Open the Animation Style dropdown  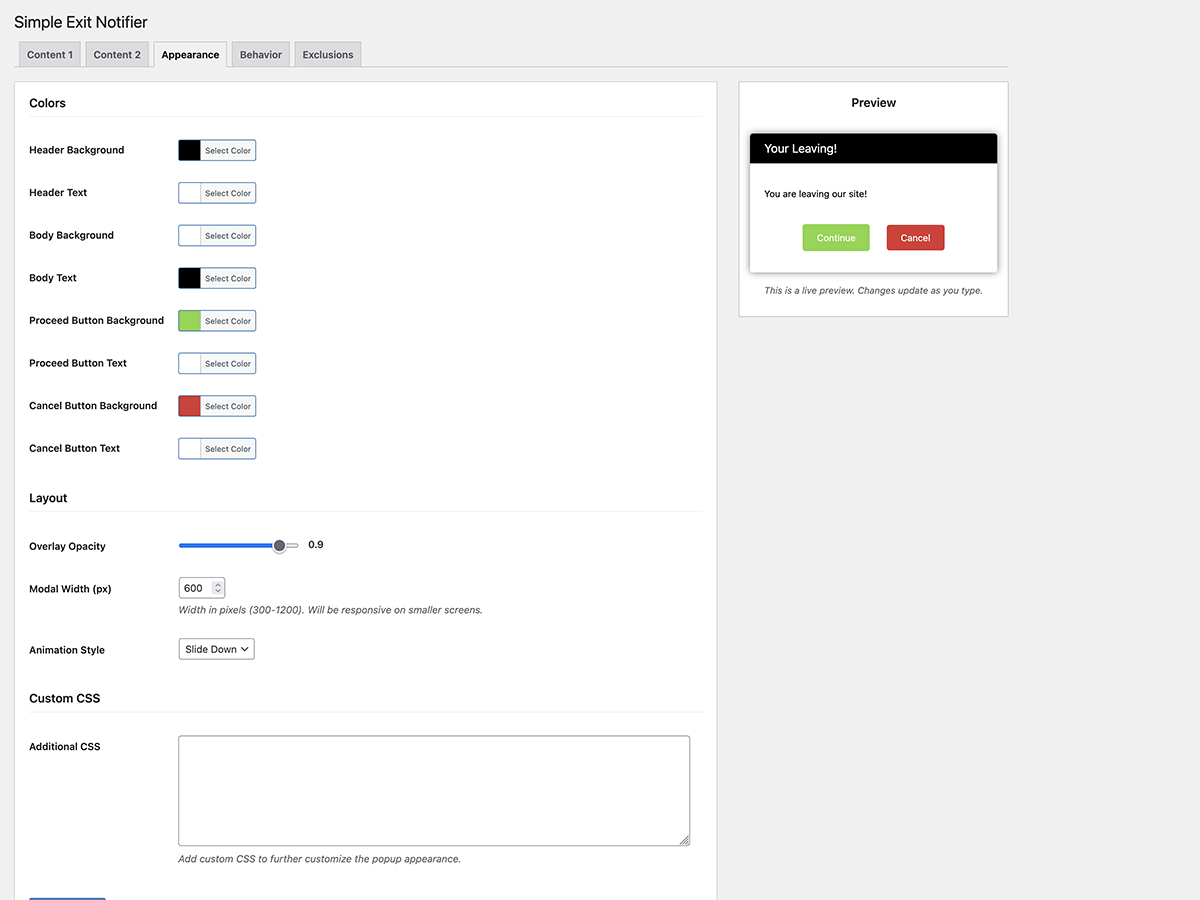[217, 649]
